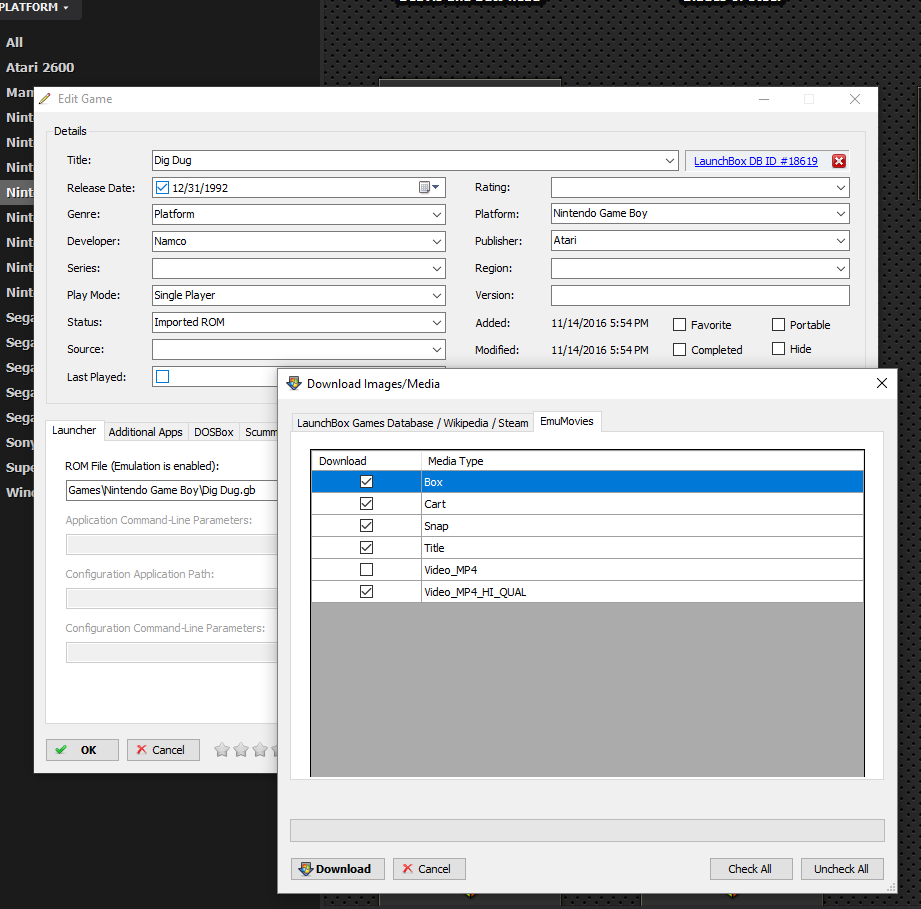Image resolution: width=921 pixels, height=909 pixels.
Task: Uncheck the Title media download checkbox
Action: pyautogui.click(x=367, y=548)
